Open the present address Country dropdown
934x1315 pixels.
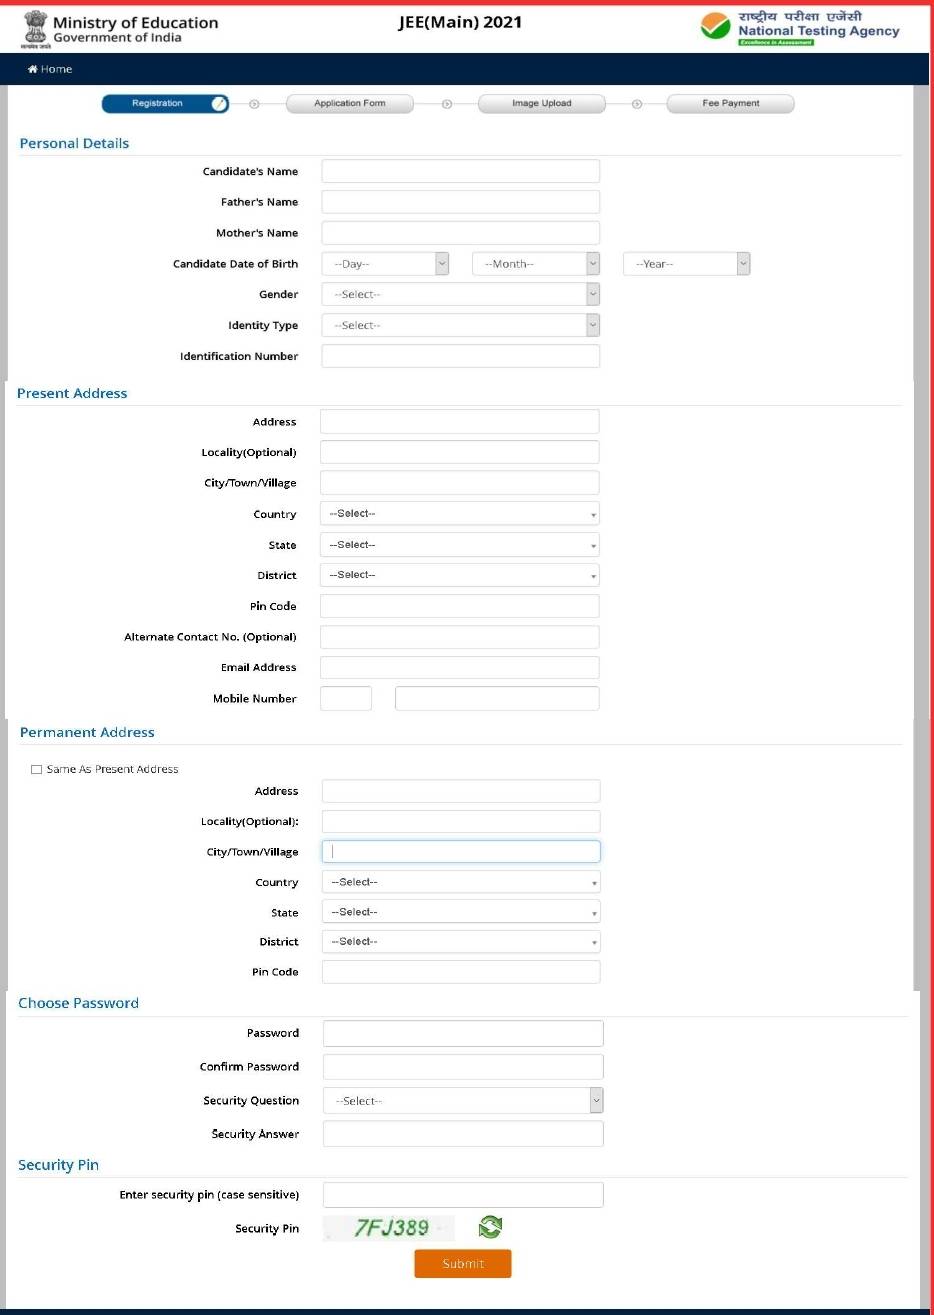click(x=460, y=514)
